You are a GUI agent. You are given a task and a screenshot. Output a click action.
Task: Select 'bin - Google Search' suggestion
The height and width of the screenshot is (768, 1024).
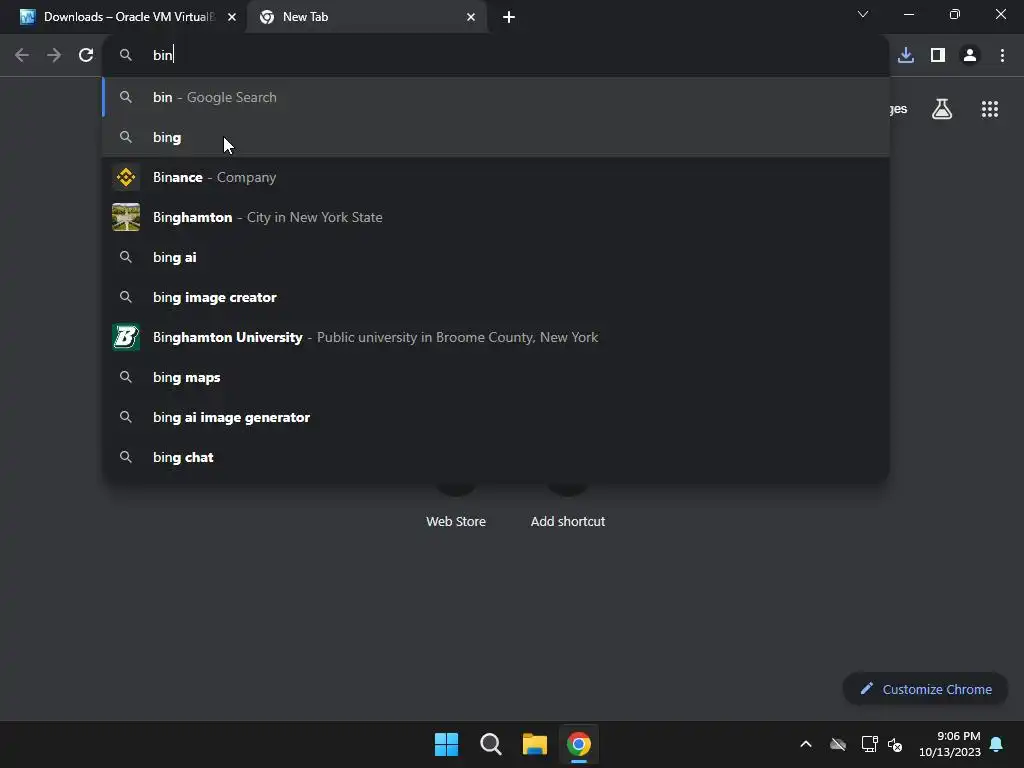click(x=496, y=97)
